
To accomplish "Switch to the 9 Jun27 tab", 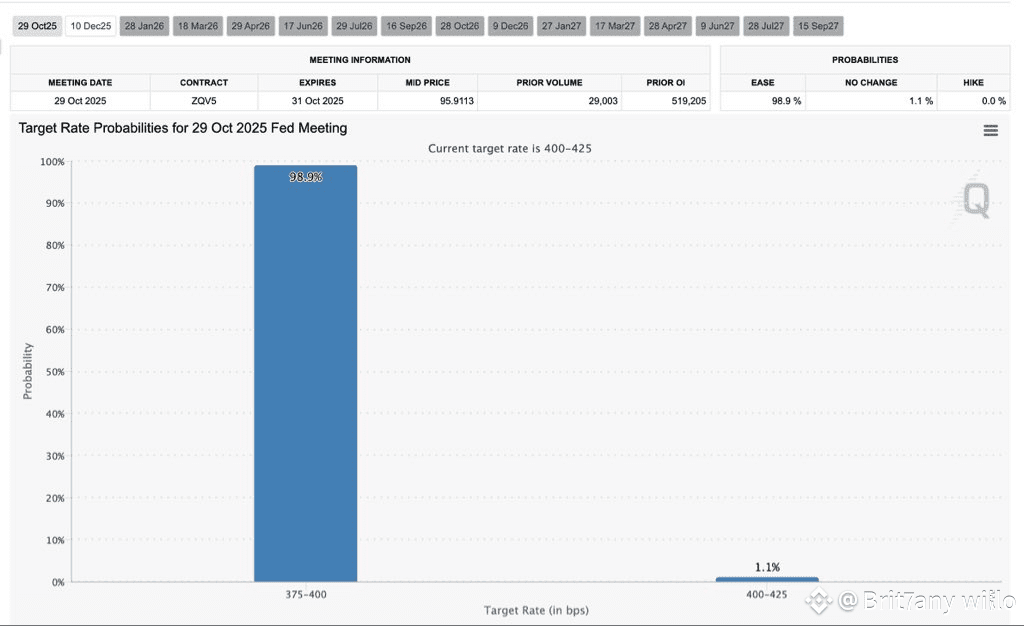I will (718, 26).
